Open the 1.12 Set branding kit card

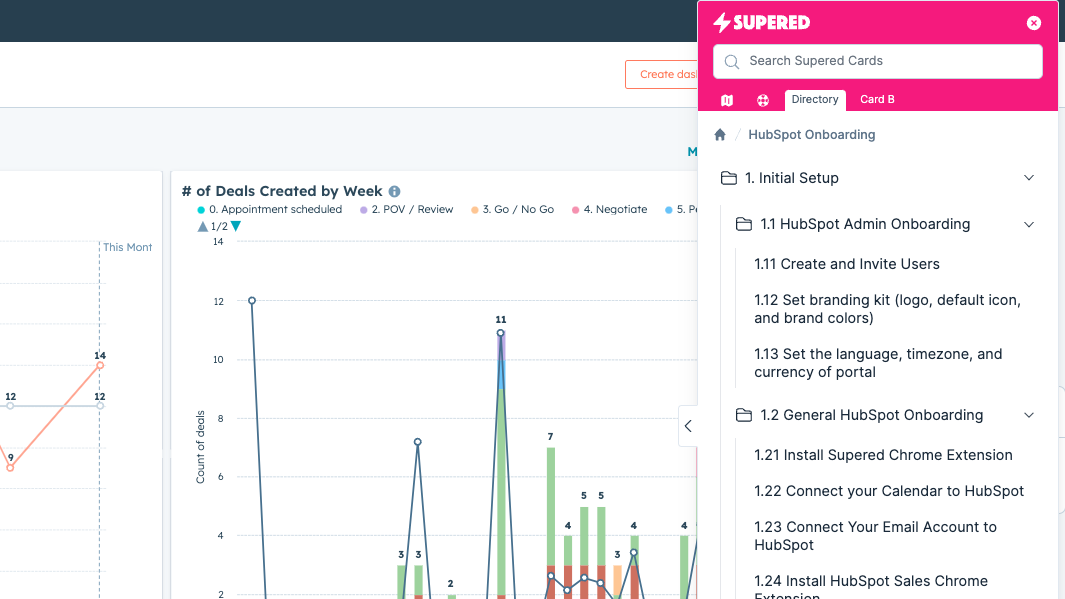pyautogui.click(x=887, y=309)
